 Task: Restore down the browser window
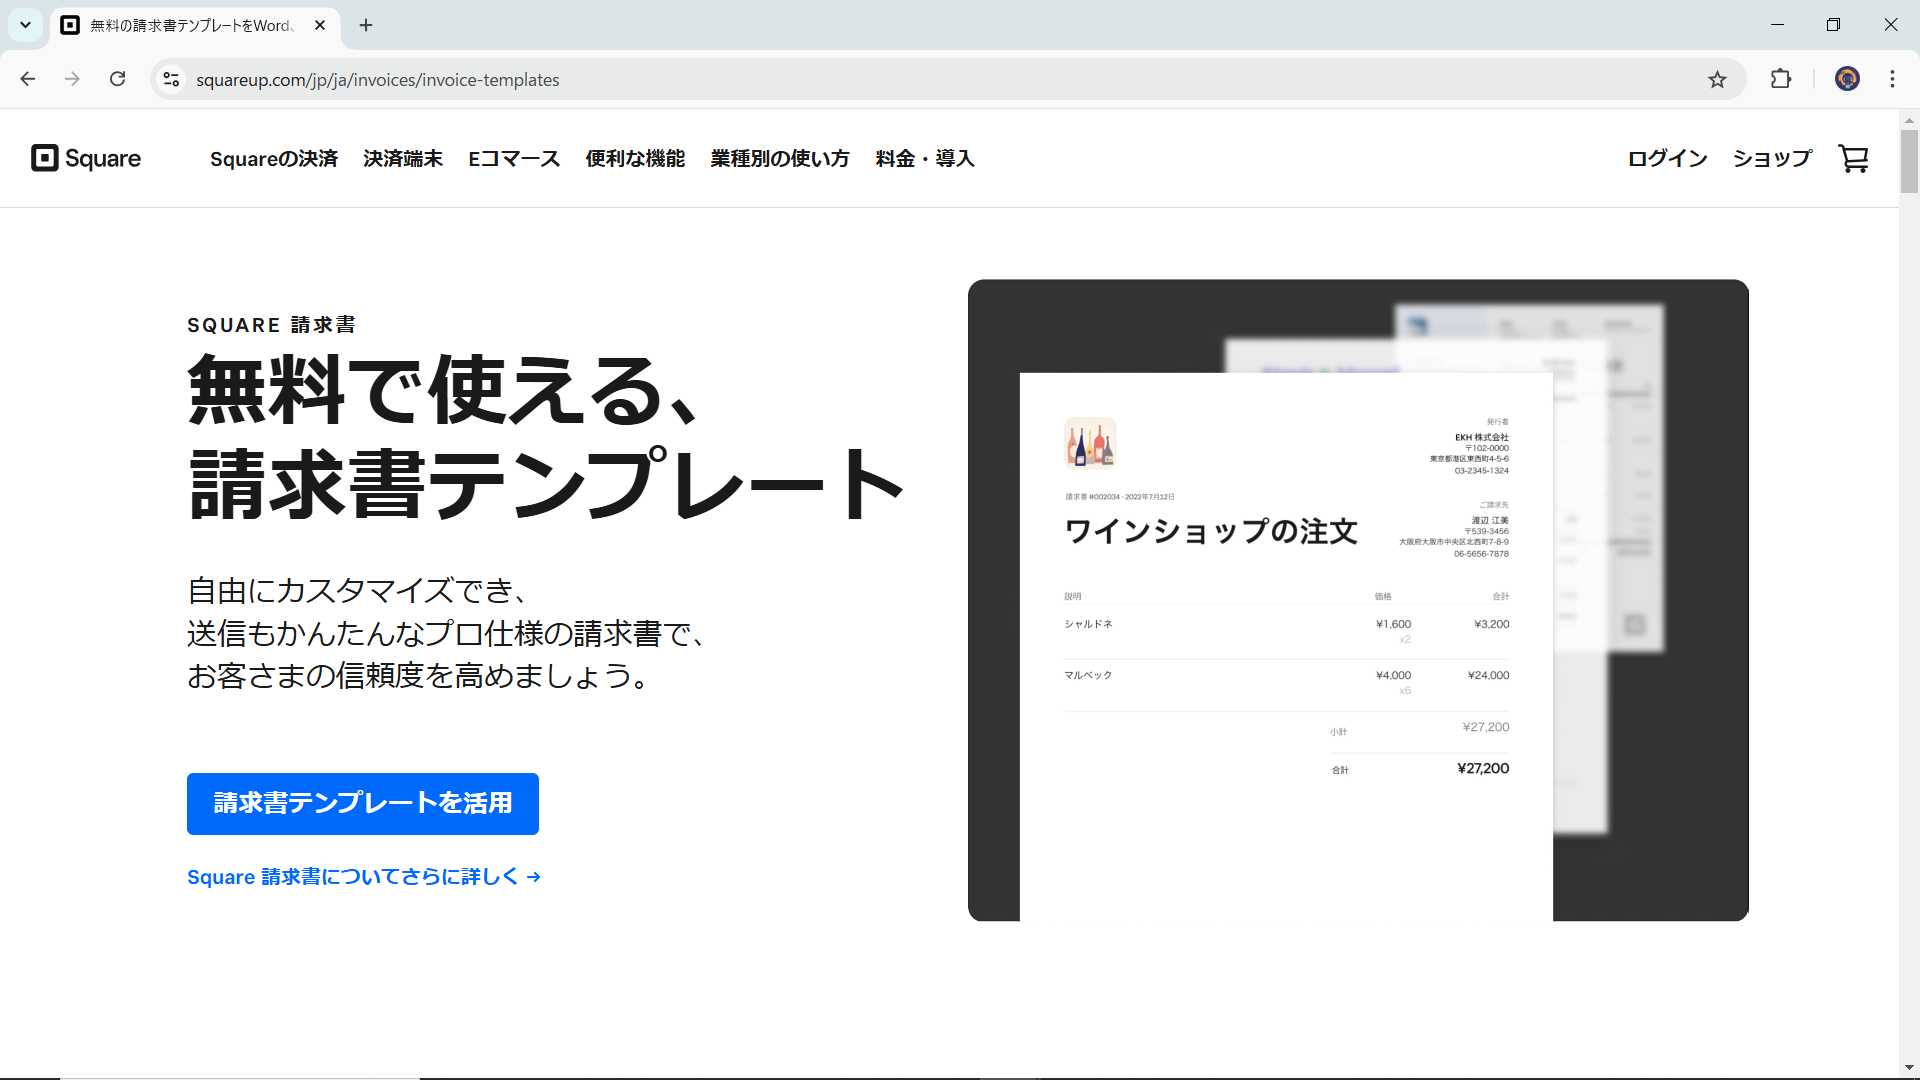(x=1833, y=25)
